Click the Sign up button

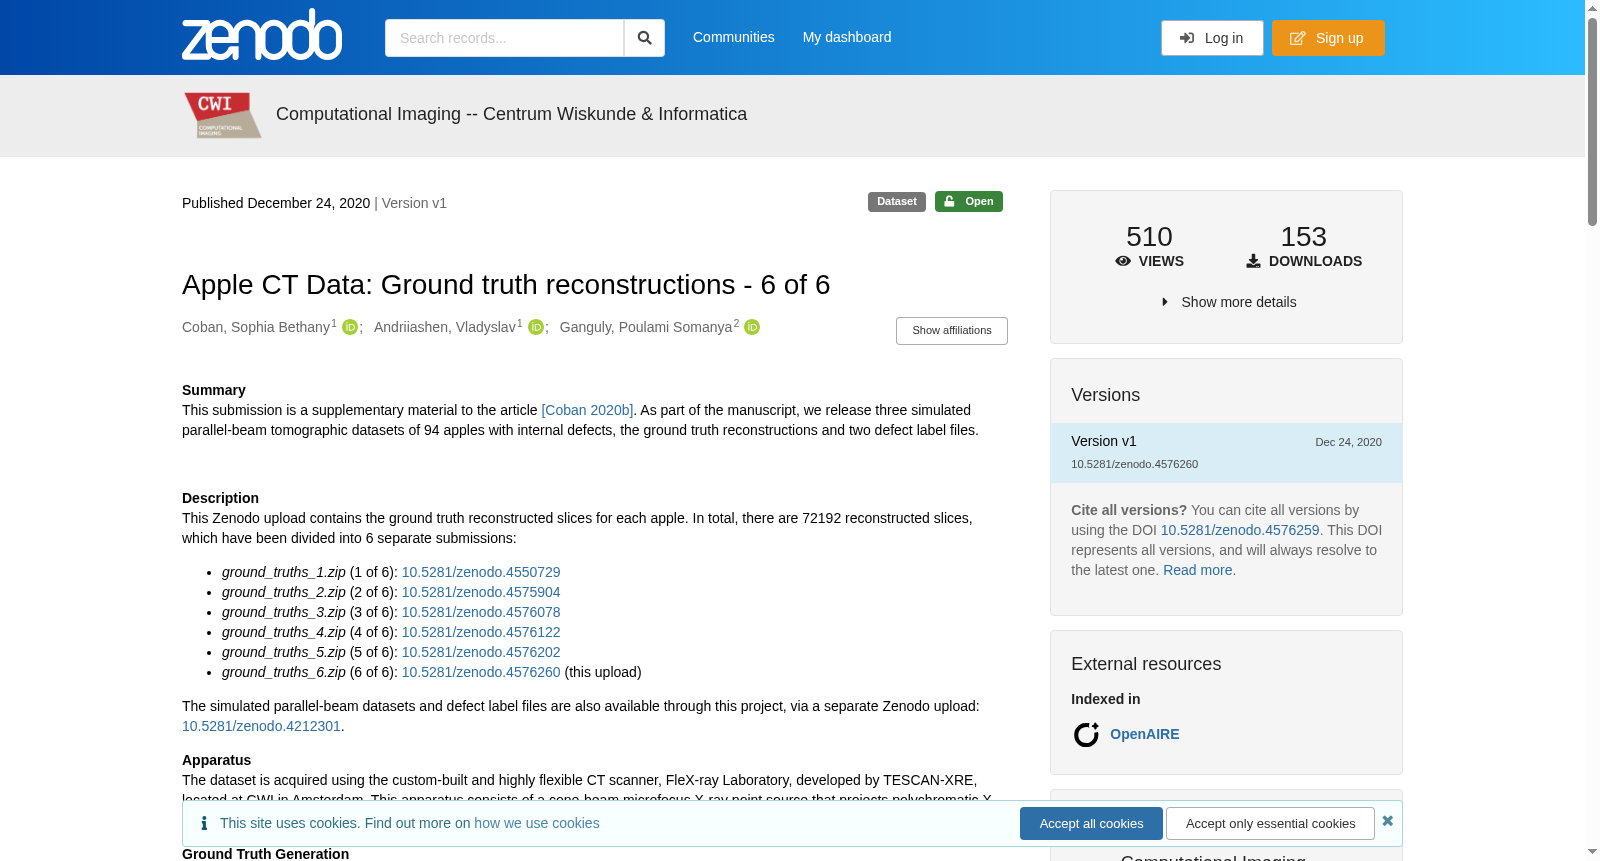1328,38
